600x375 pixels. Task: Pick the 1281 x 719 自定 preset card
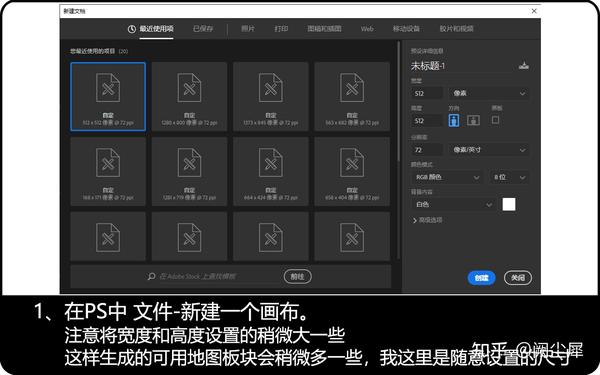tap(189, 171)
